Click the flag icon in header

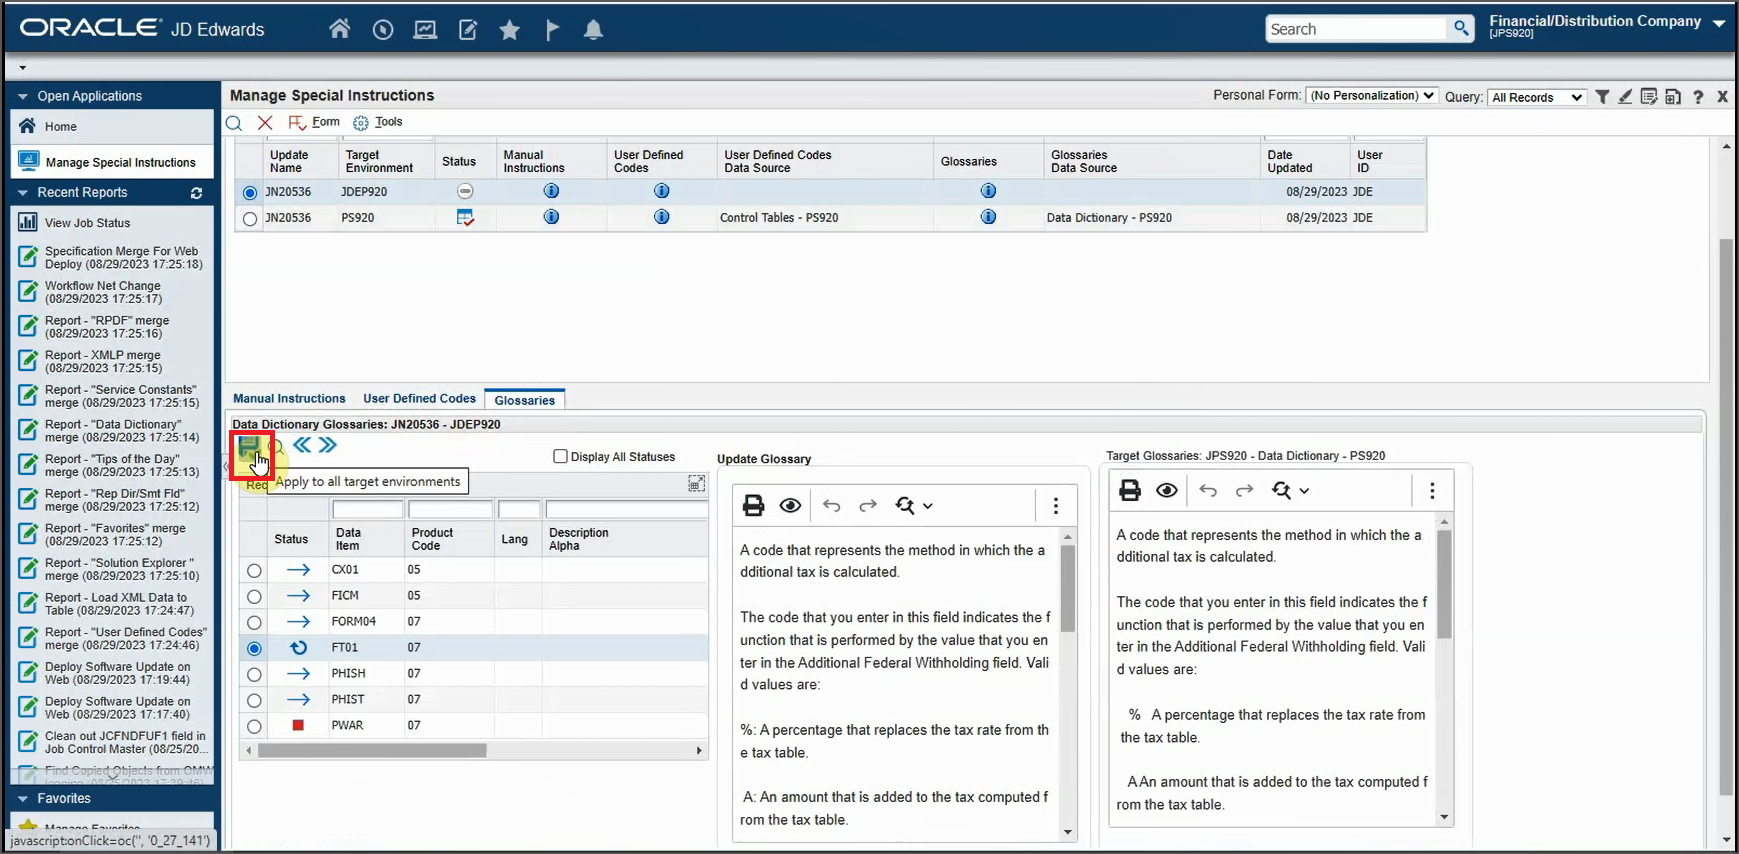tap(552, 30)
